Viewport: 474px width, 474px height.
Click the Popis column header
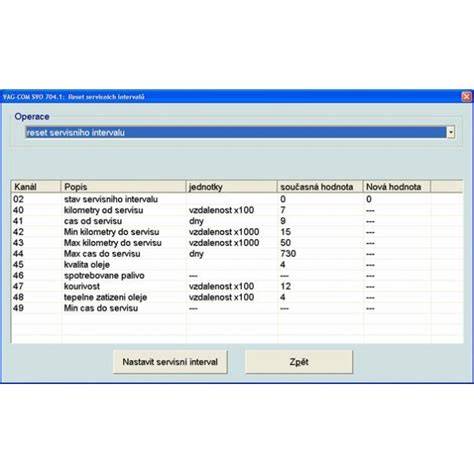point(123,187)
